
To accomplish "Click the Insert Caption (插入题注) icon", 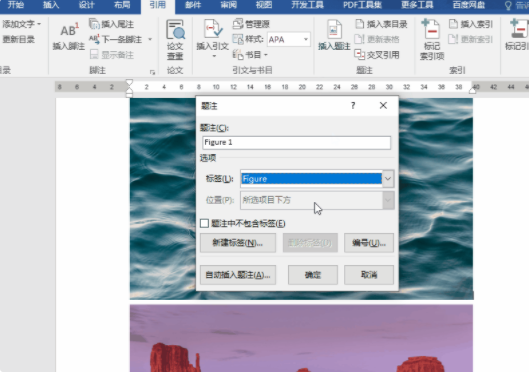I will coord(334,30).
